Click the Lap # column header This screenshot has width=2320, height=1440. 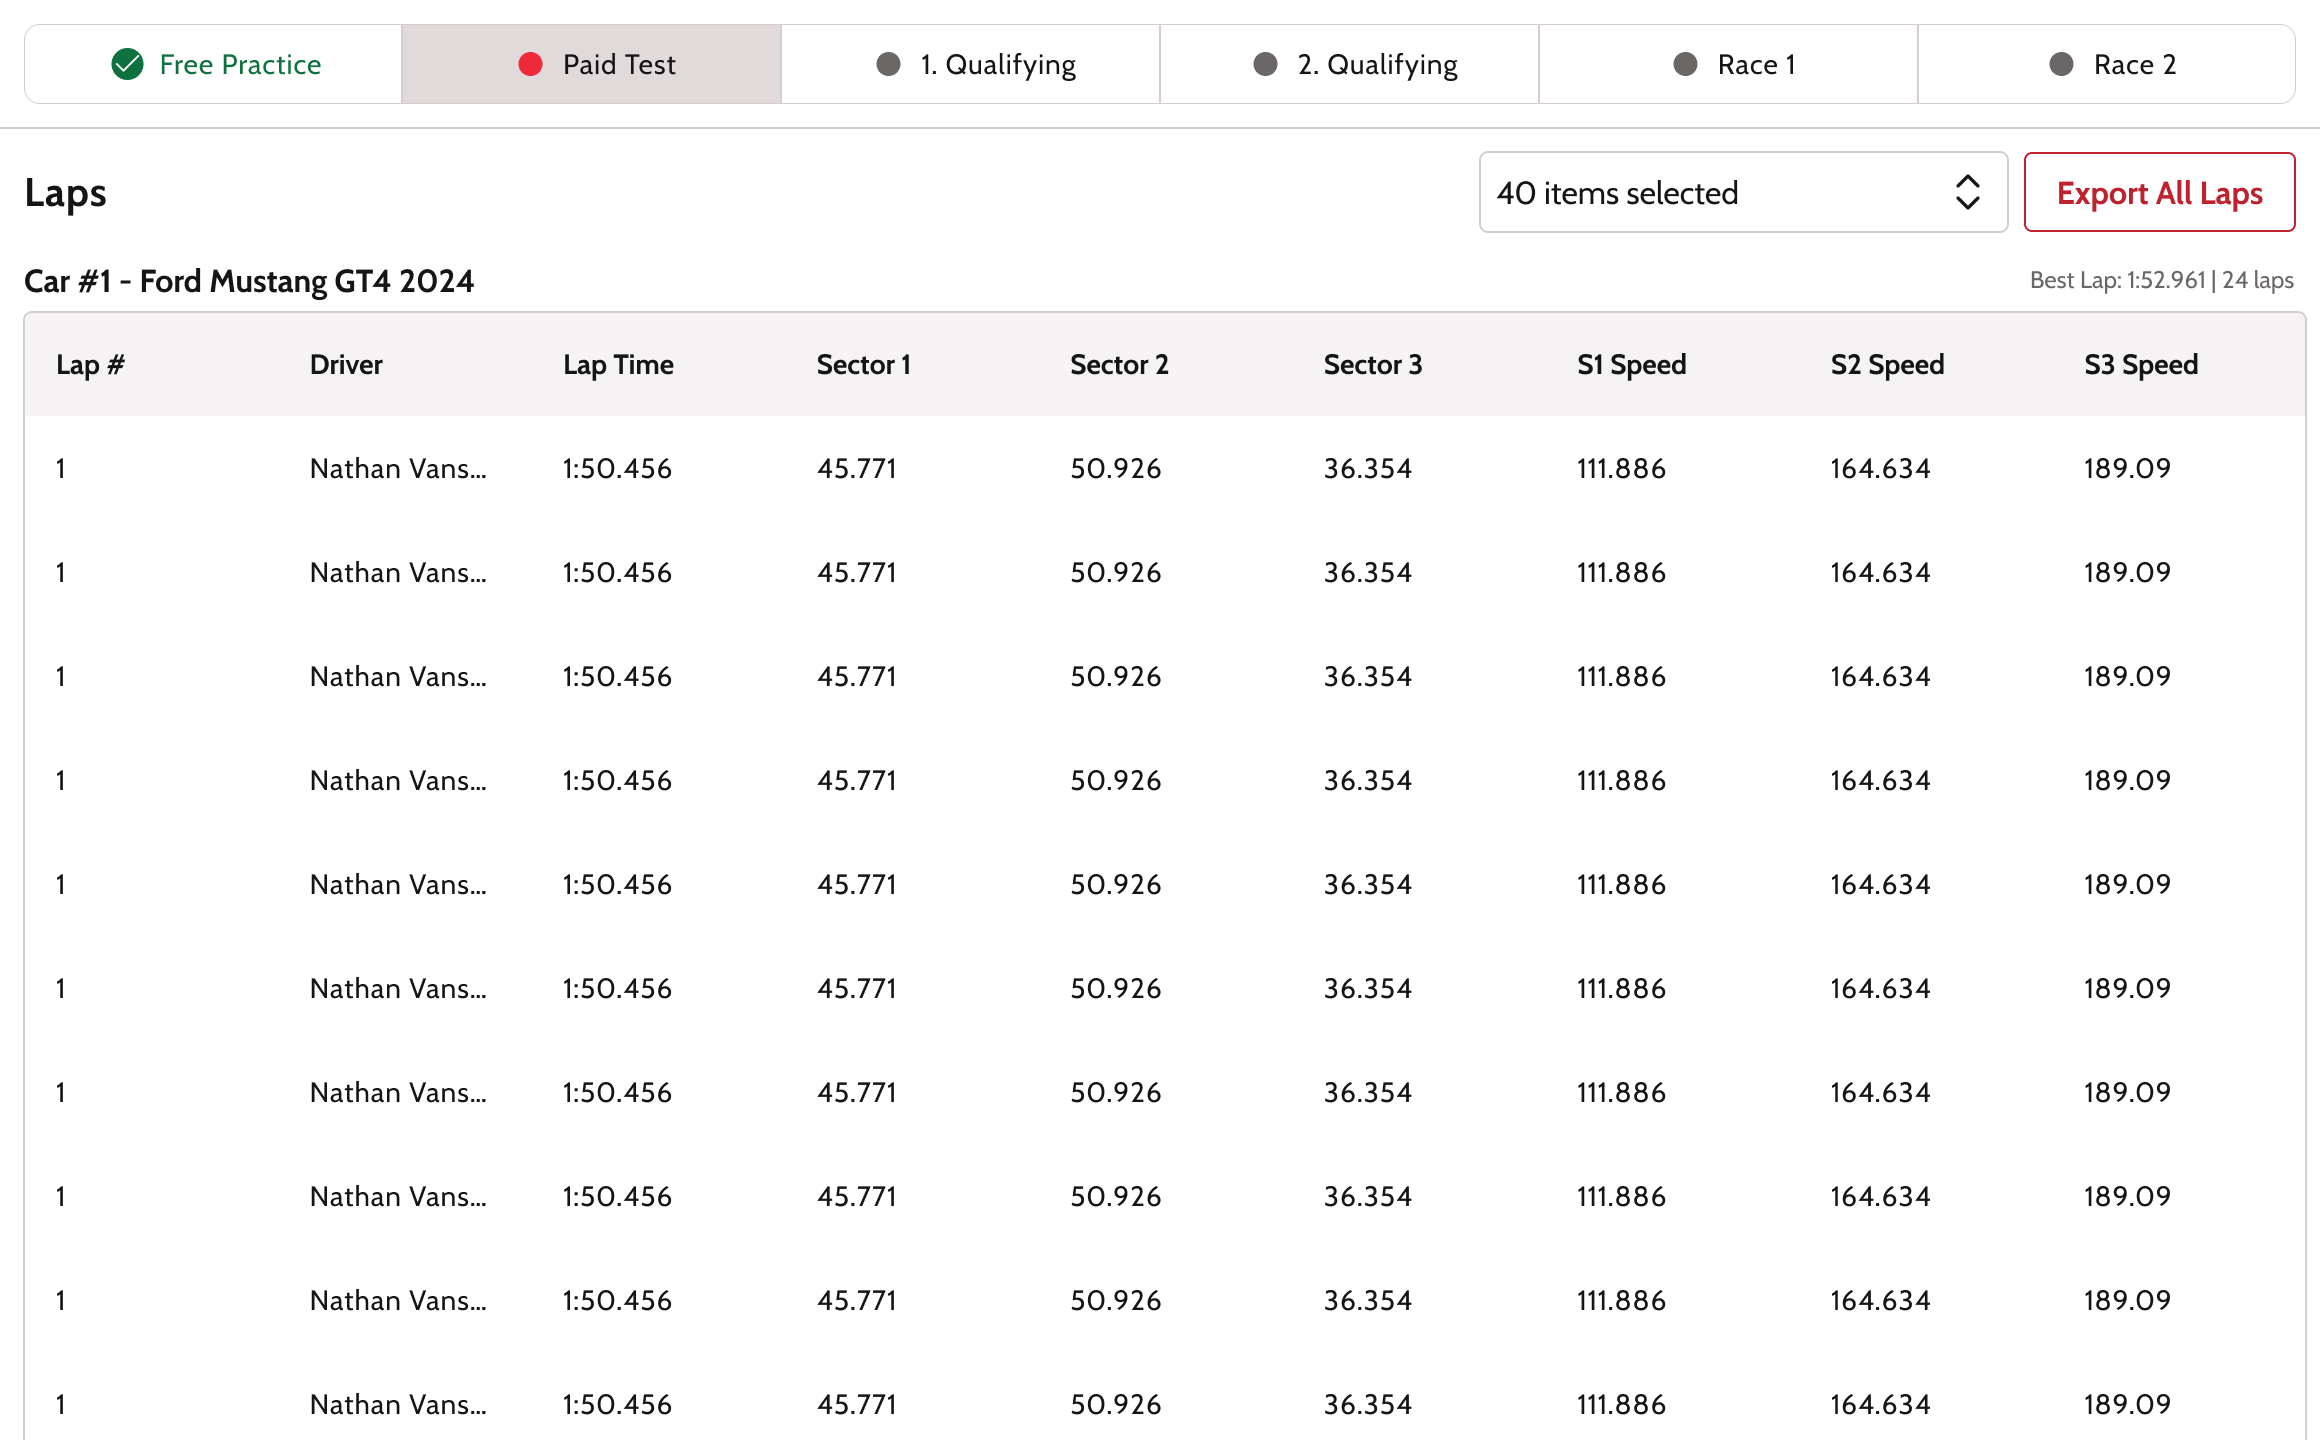(x=90, y=365)
